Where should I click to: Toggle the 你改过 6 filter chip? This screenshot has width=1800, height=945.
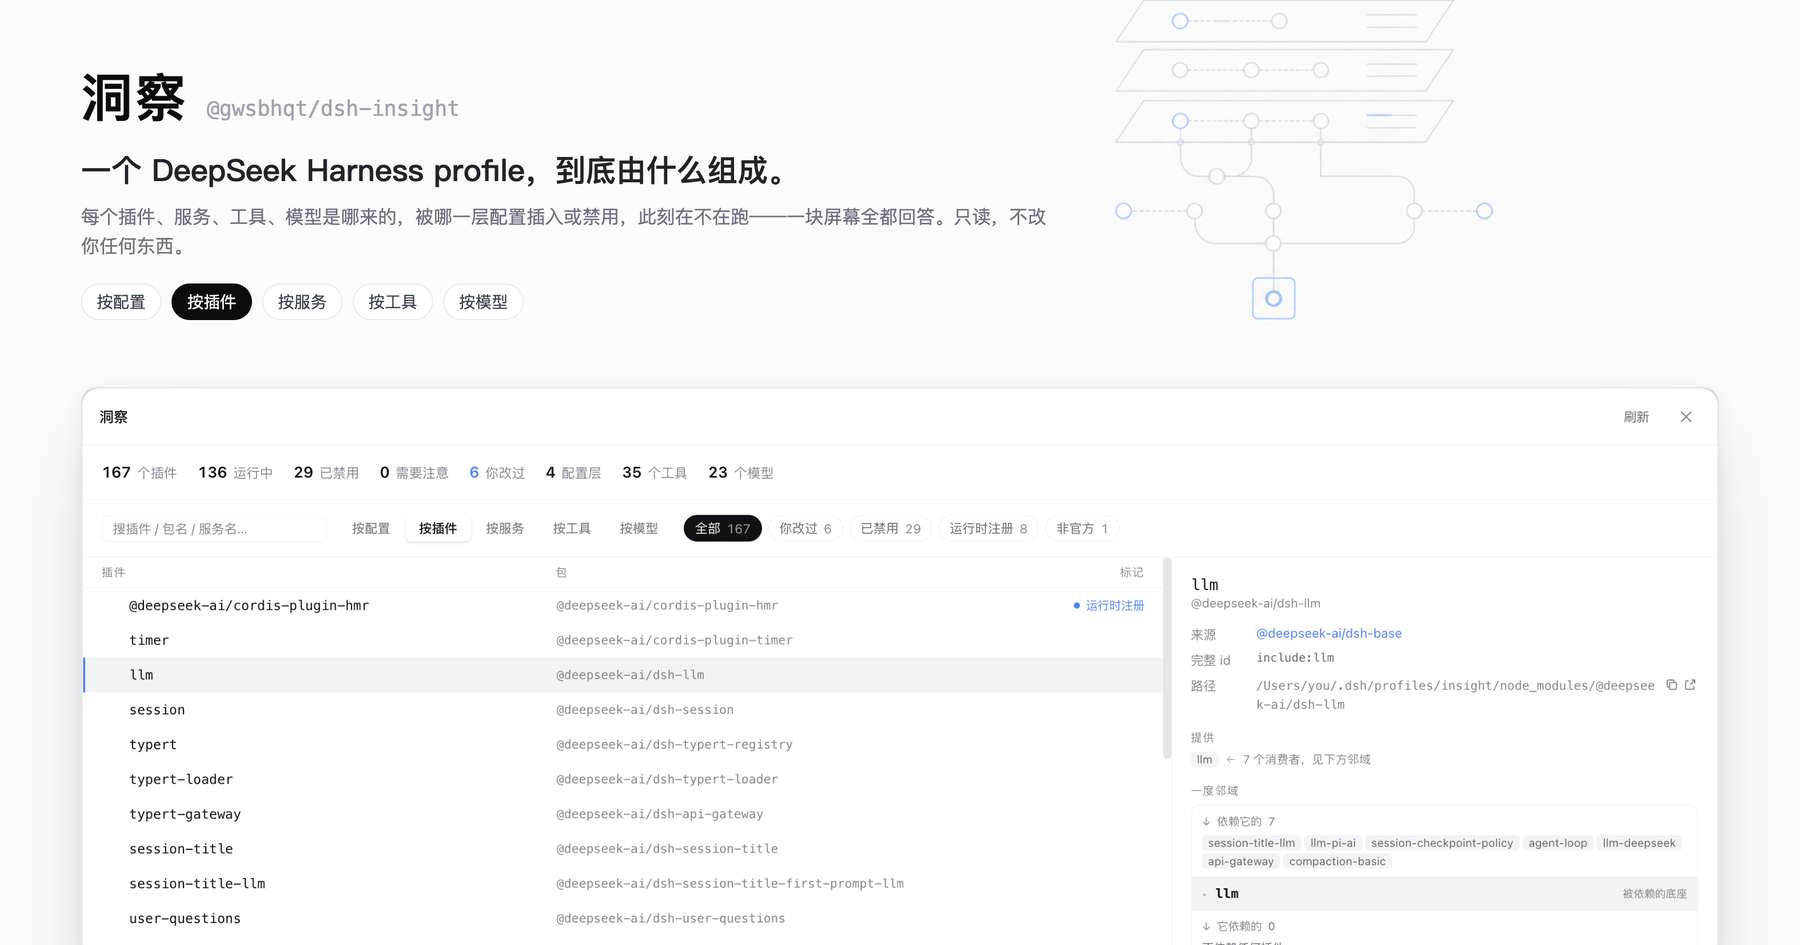point(805,528)
